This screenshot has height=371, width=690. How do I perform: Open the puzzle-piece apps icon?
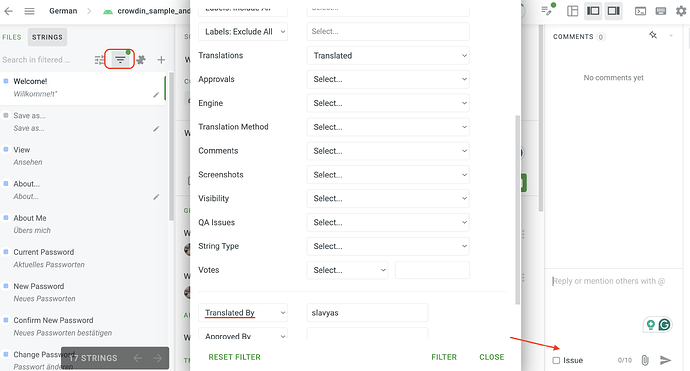coord(141,60)
